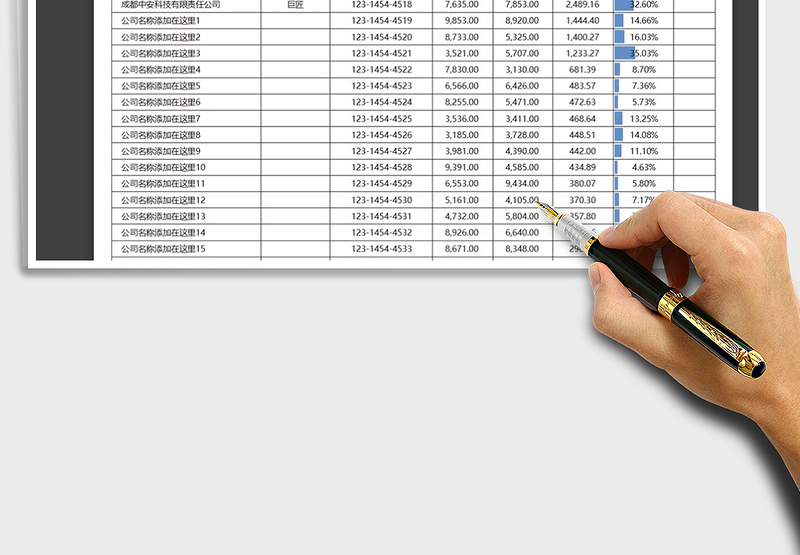This screenshot has width=800, height=555.
Task: Select company cell 公司名称添加在这里14
Action: [186, 233]
